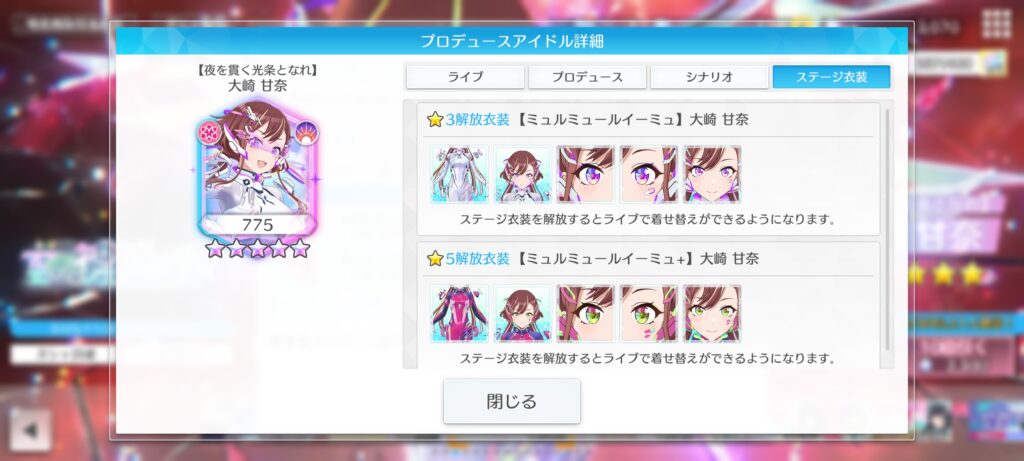The height and width of the screenshot is (461, 1024).
Task: Click the white full-body costume icon
Action: (x=460, y=174)
